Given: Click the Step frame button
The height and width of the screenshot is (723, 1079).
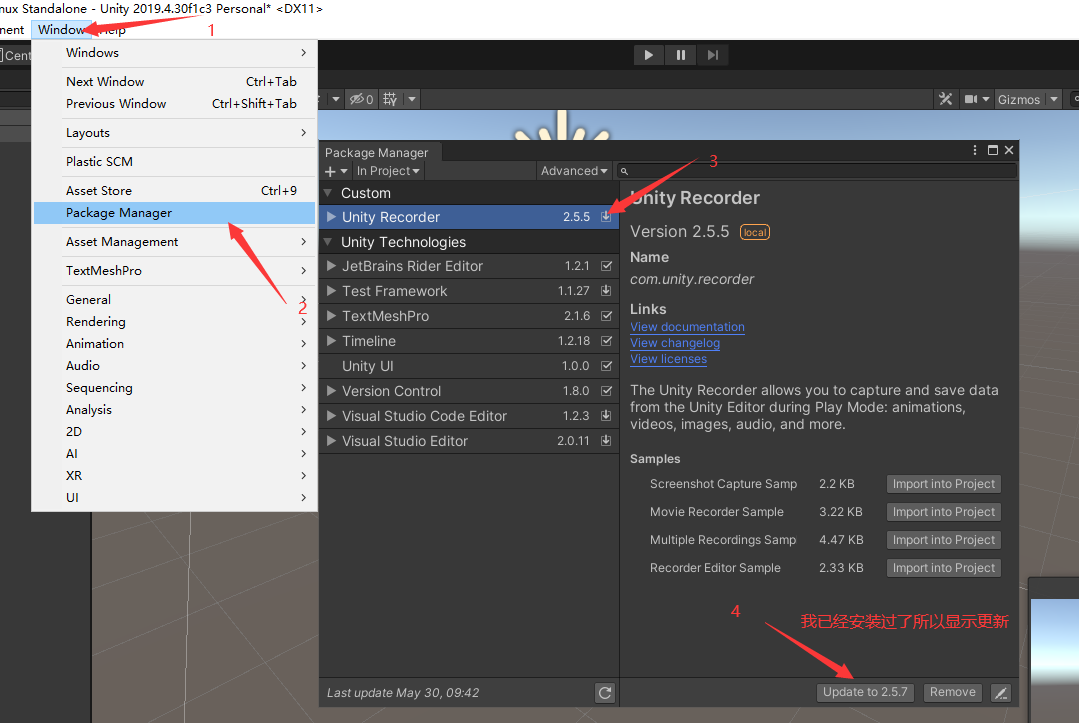Looking at the screenshot, I should [712, 55].
